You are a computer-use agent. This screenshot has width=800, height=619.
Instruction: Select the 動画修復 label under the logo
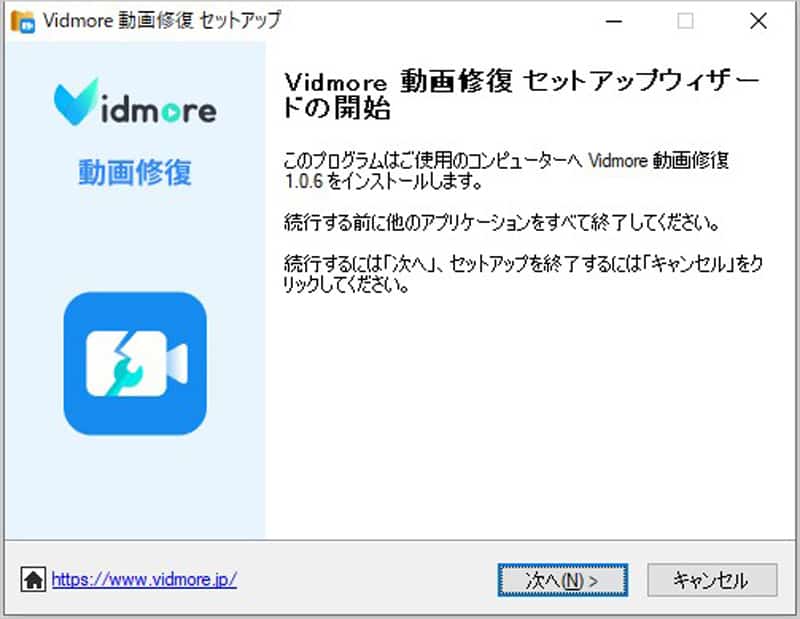tap(135, 172)
